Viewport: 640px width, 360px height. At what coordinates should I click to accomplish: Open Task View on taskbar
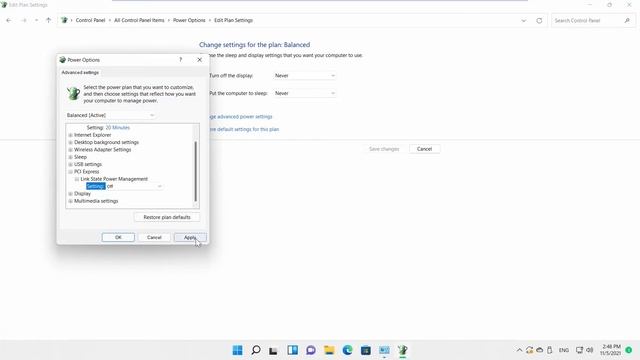click(273, 350)
